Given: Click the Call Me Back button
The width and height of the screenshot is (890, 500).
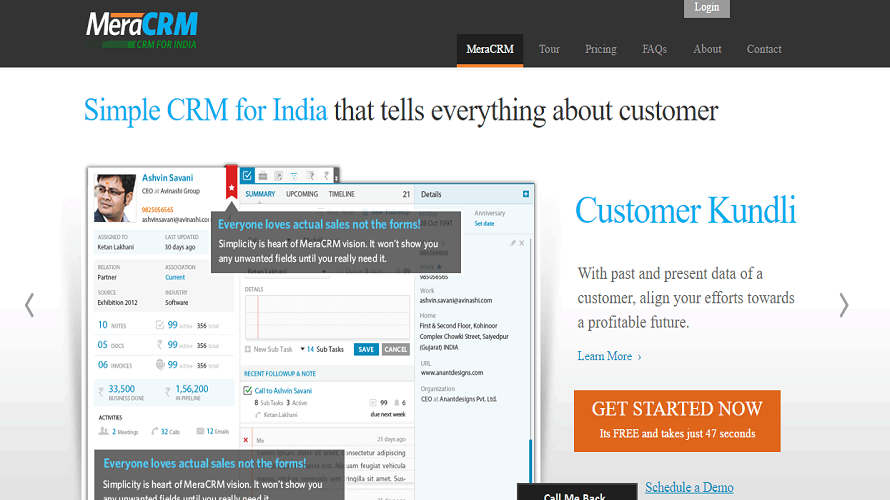Looking at the screenshot, I should point(577,492).
